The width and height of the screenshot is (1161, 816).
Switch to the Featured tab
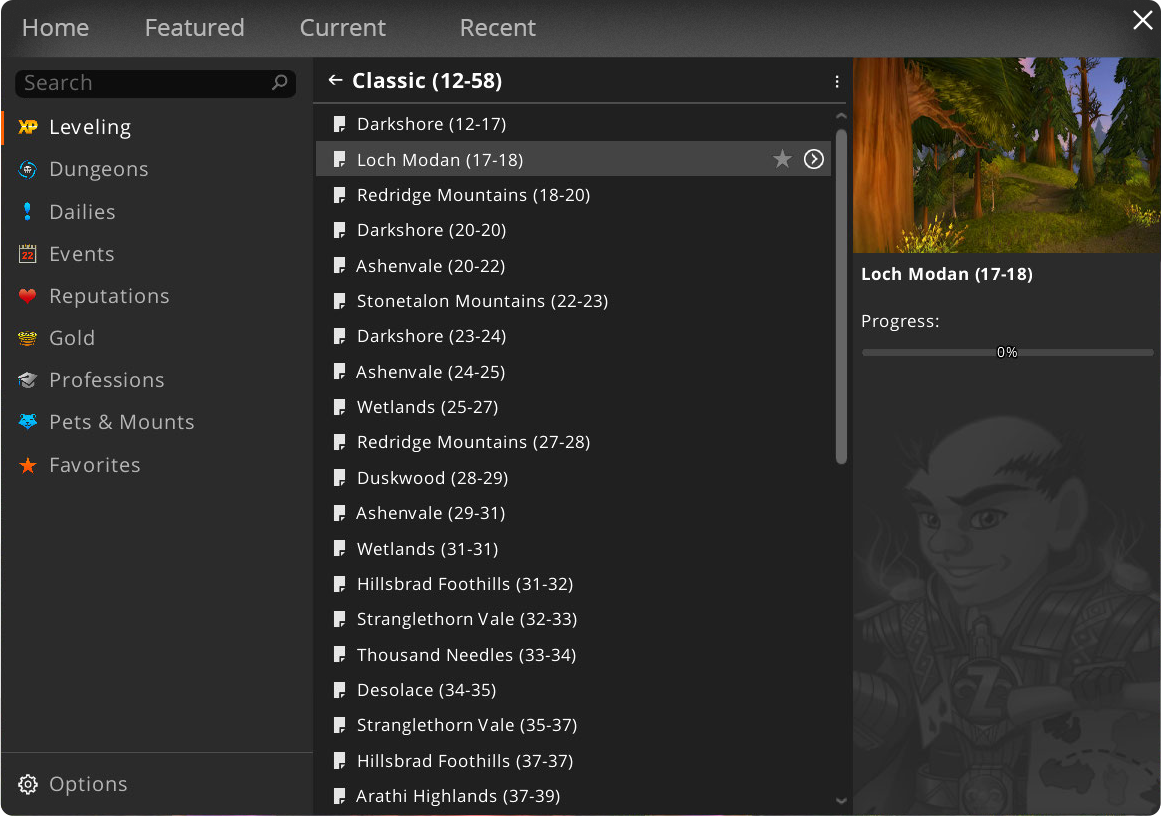pos(195,27)
